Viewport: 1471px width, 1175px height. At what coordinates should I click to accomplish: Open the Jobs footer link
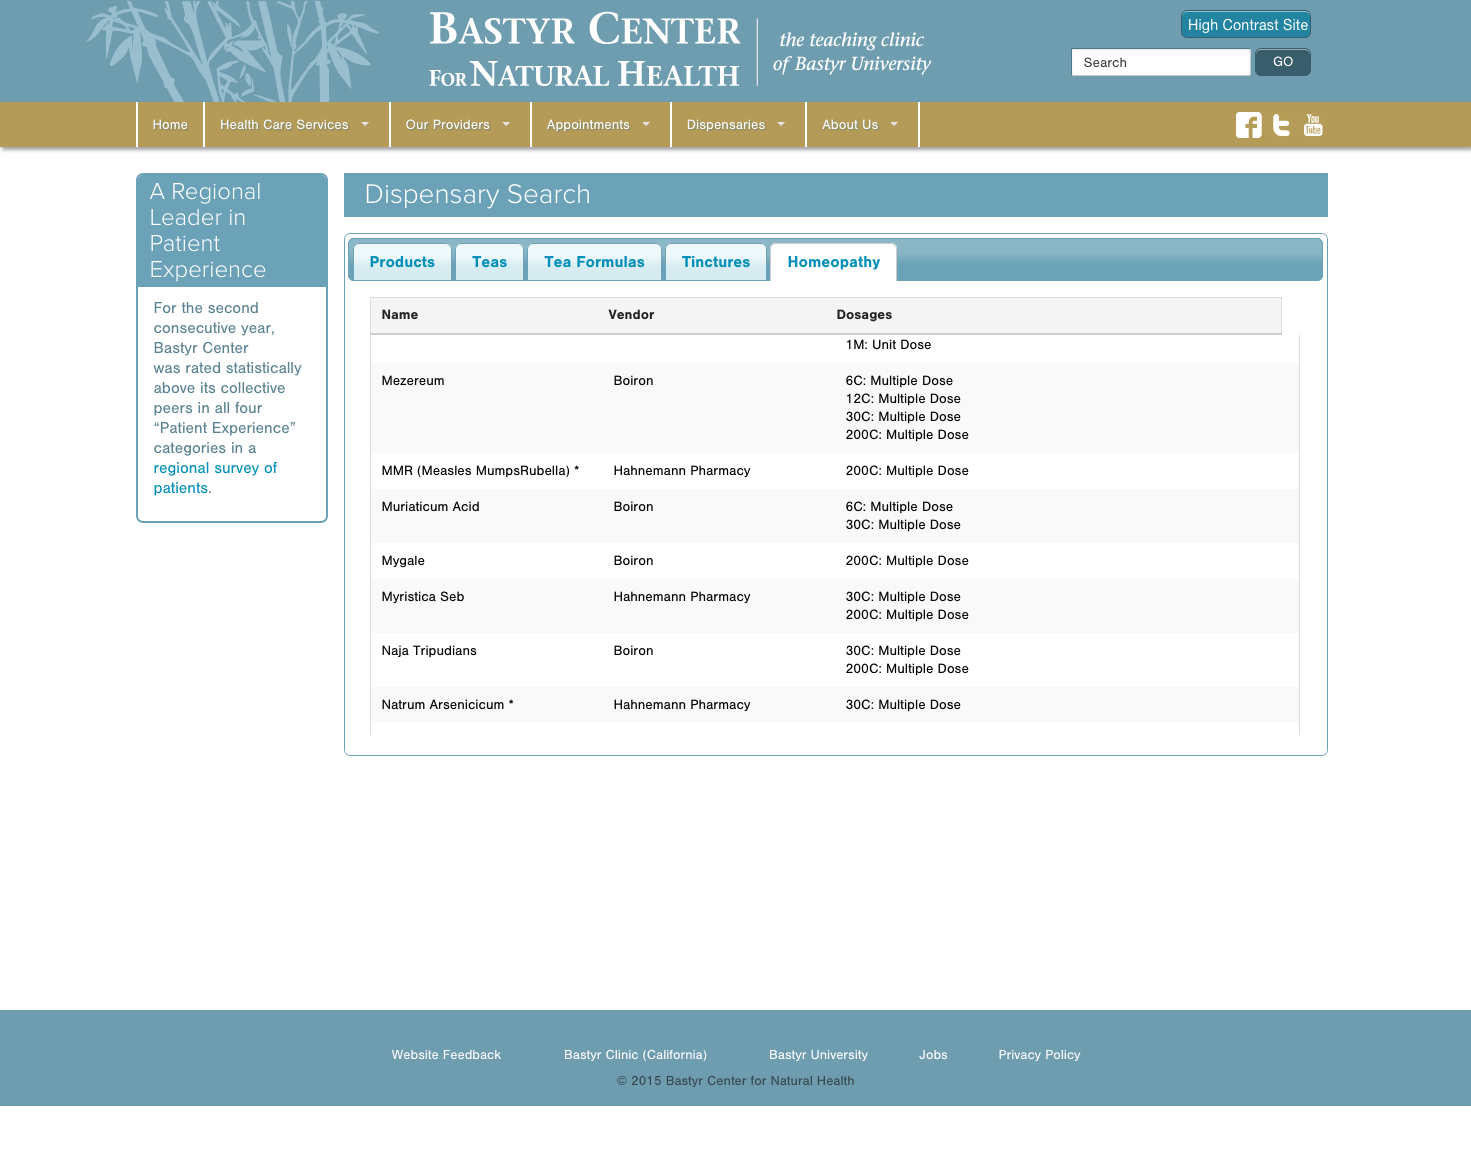point(933,1055)
